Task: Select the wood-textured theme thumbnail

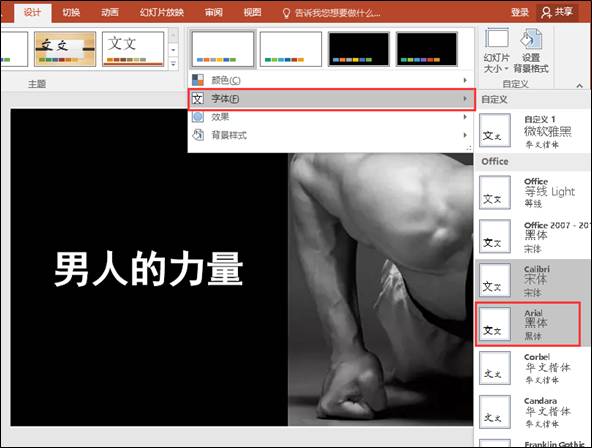Action: (x=65, y=49)
